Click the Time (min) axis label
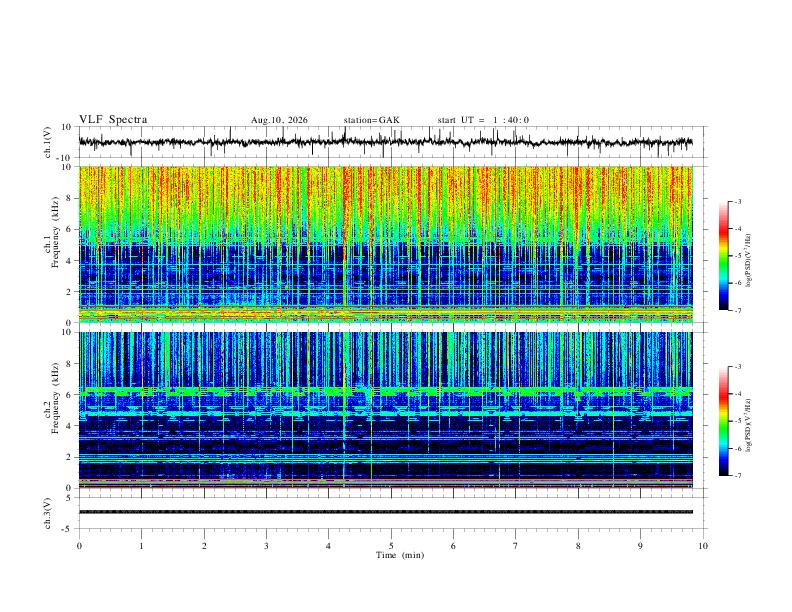 400,555
